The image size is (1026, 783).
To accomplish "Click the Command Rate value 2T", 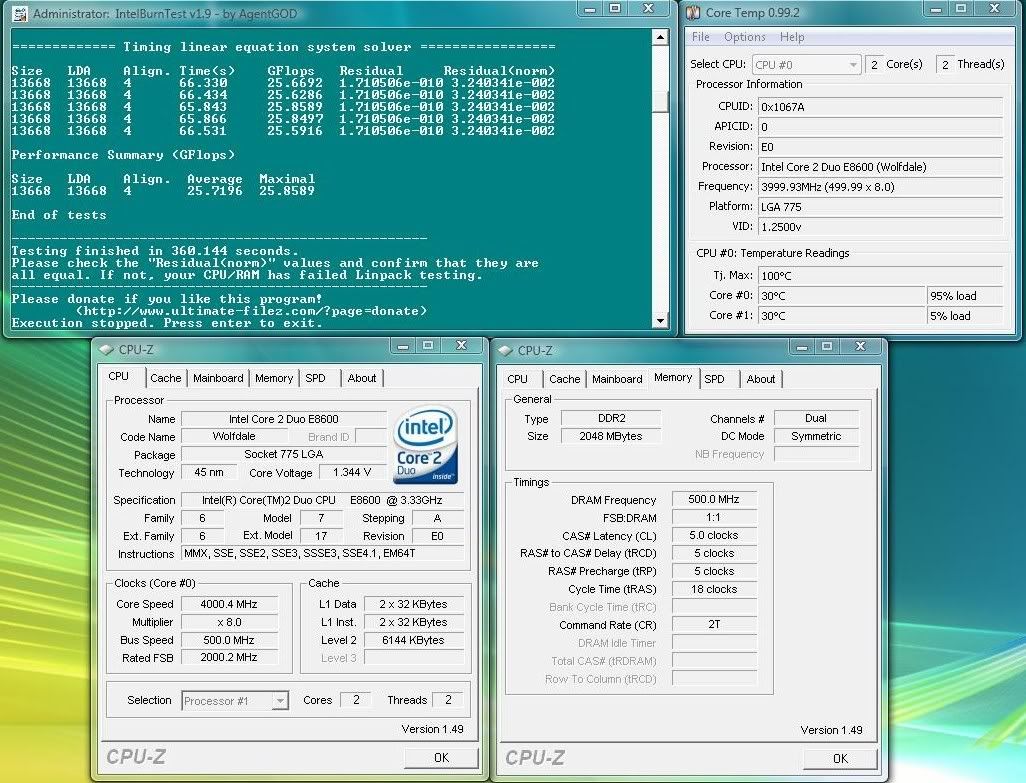I will (714, 625).
